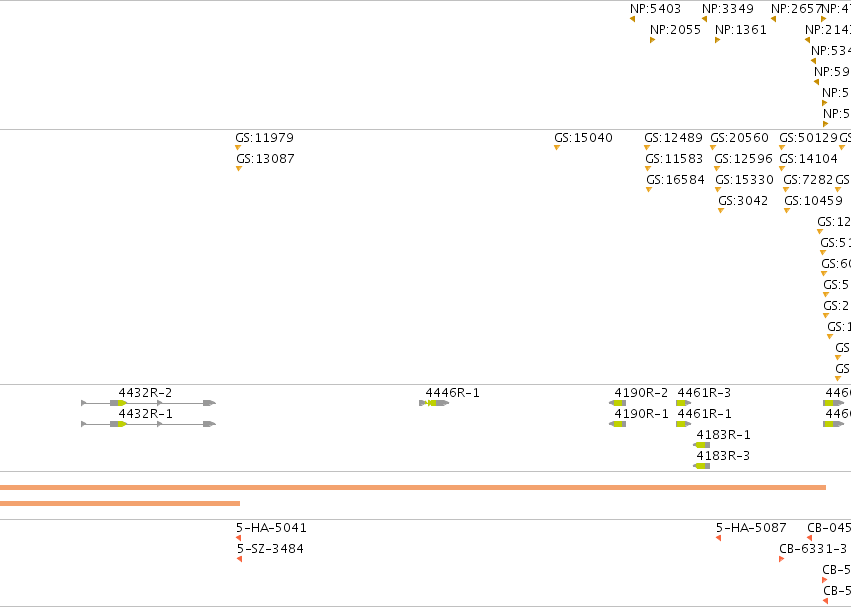Image resolution: width=851 pixels, height=607 pixels.
Task: Click the triangle marker below NP:5403
Action: click(x=633, y=19)
